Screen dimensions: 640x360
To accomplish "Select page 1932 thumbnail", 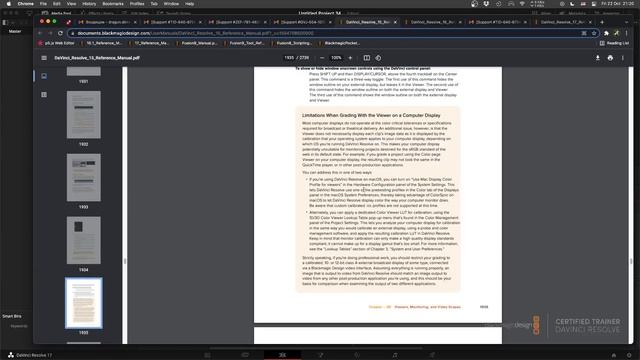I will 84,115.
